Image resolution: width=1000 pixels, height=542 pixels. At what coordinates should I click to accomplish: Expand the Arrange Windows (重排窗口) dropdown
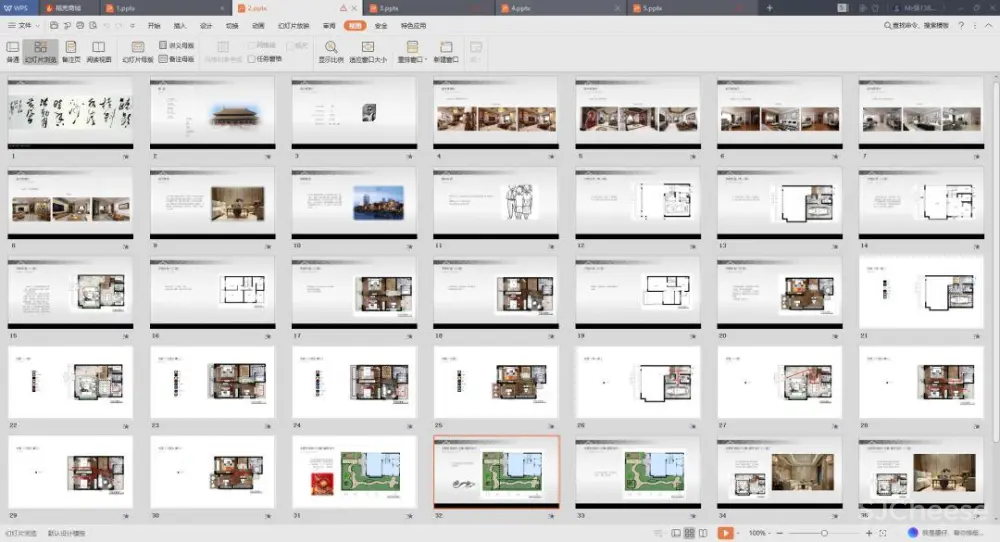(412, 51)
